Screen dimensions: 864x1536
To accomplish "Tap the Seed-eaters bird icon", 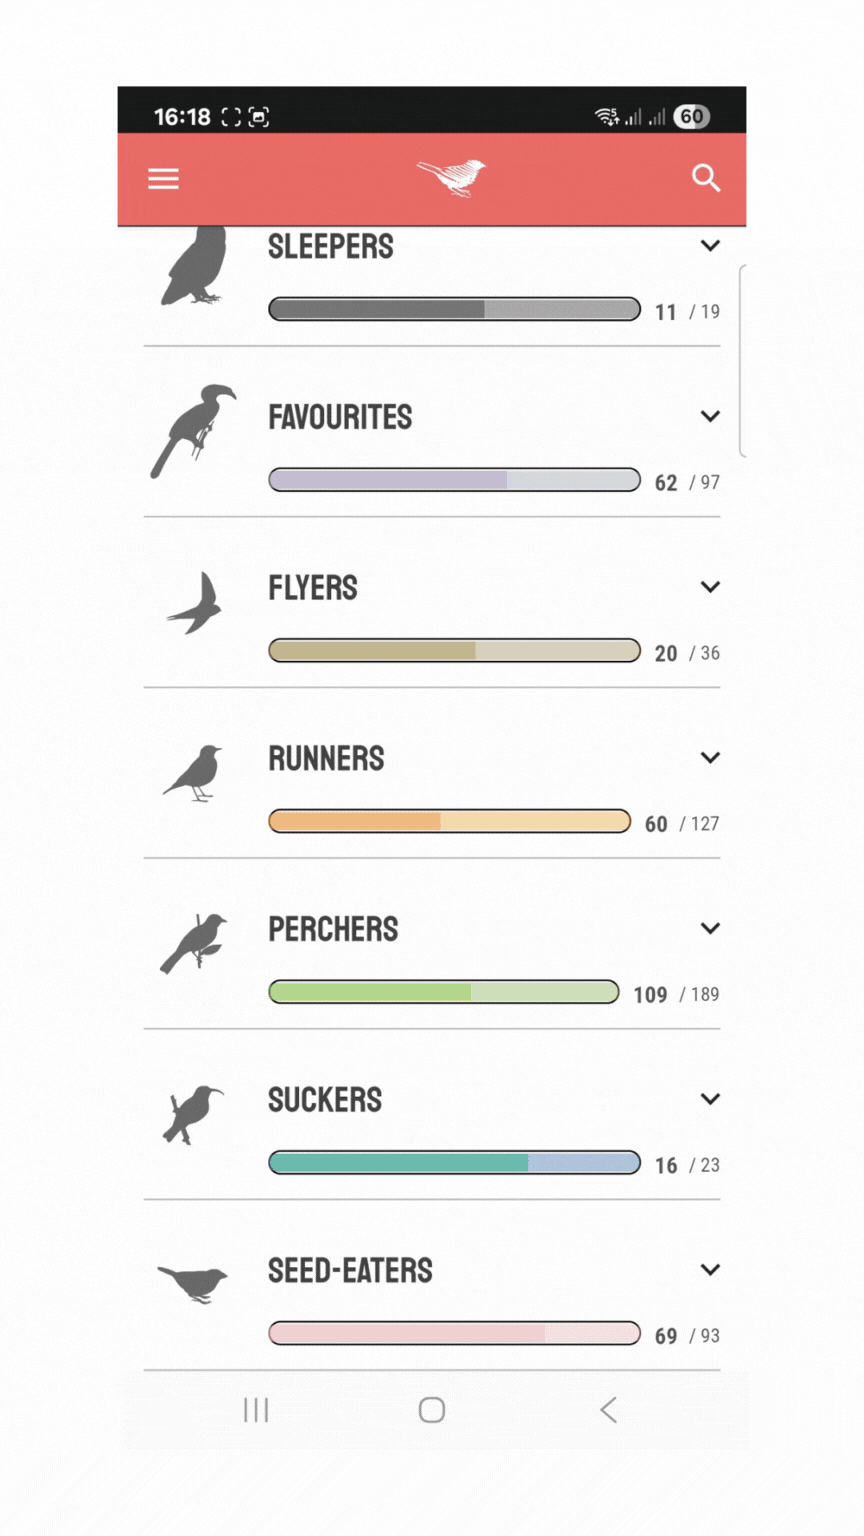I will [193, 1283].
